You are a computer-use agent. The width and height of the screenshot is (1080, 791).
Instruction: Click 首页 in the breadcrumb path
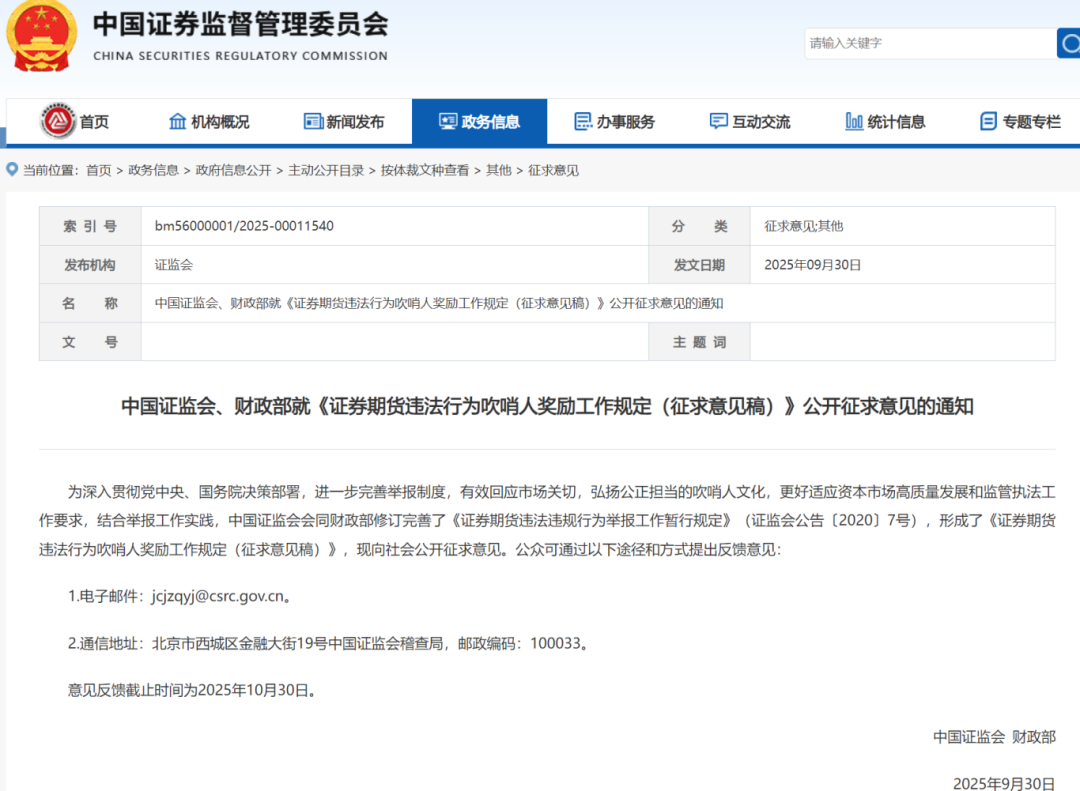pos(98,171)
